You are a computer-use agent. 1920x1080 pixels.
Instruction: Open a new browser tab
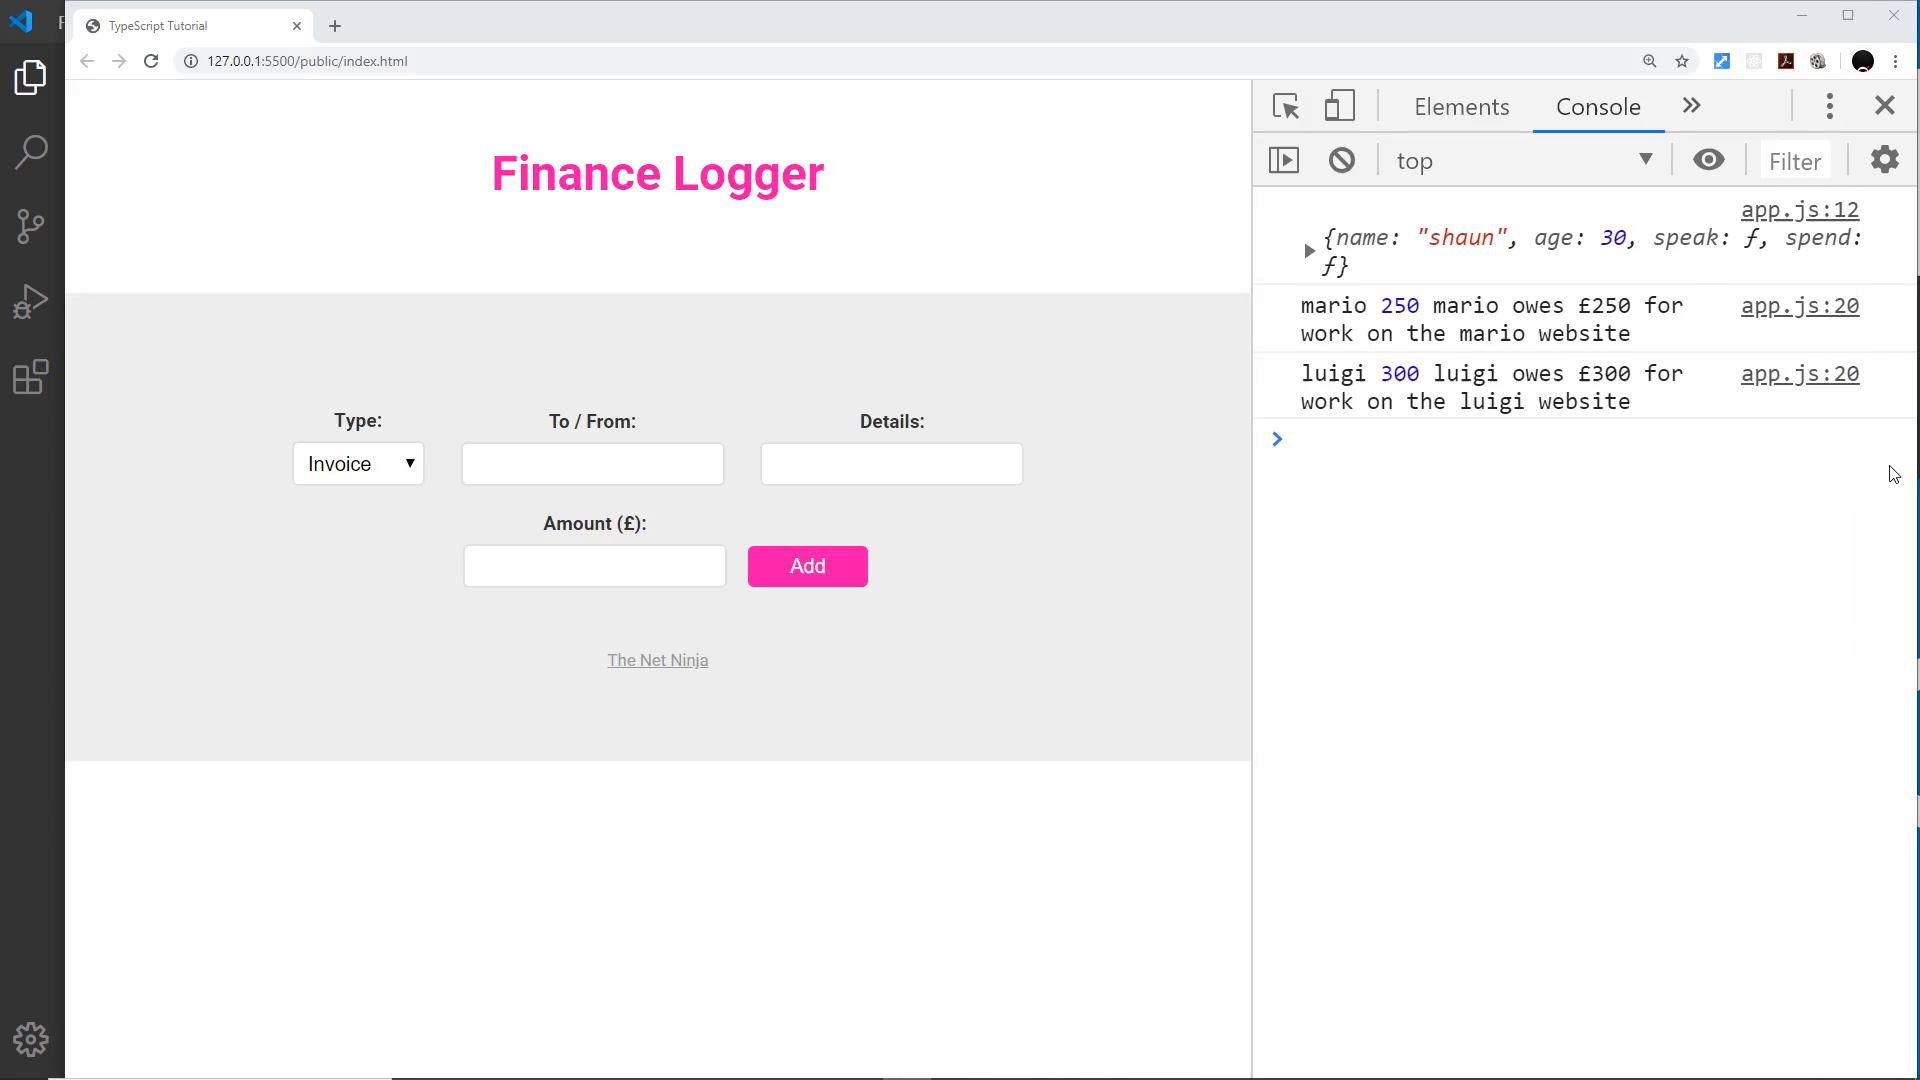[335, 26]
